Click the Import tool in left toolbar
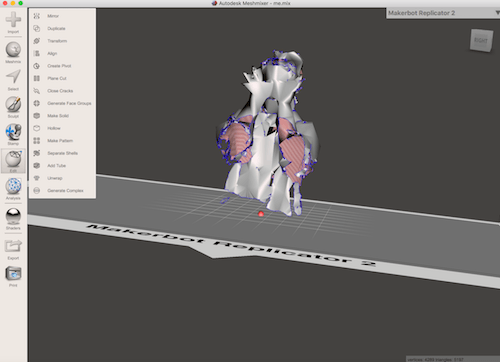This screenshot has width=500, height=362. coord(13,22)
